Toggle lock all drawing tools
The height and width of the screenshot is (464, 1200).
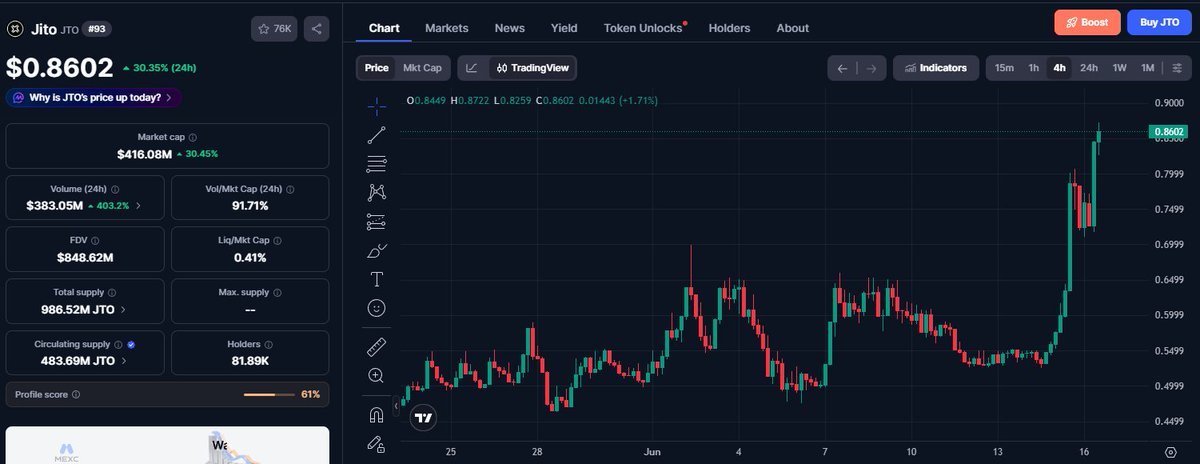376,442
